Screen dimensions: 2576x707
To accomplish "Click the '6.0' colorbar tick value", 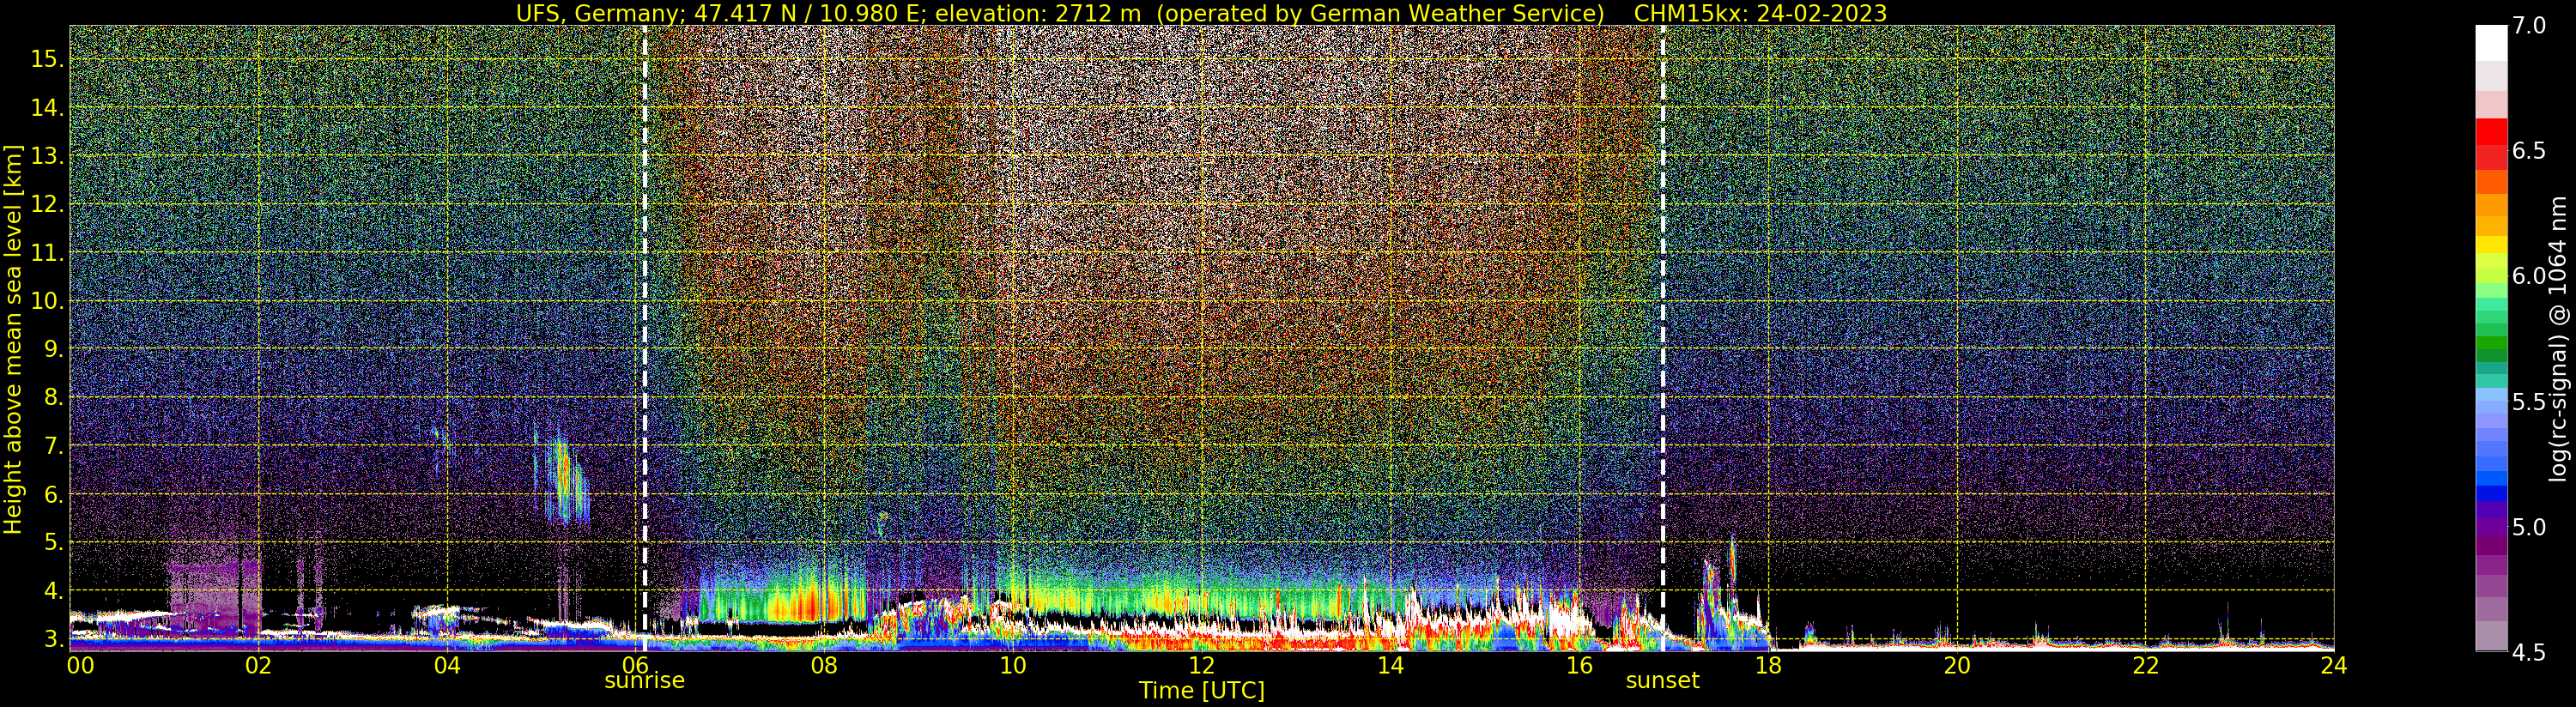I will pos(2529,276).
